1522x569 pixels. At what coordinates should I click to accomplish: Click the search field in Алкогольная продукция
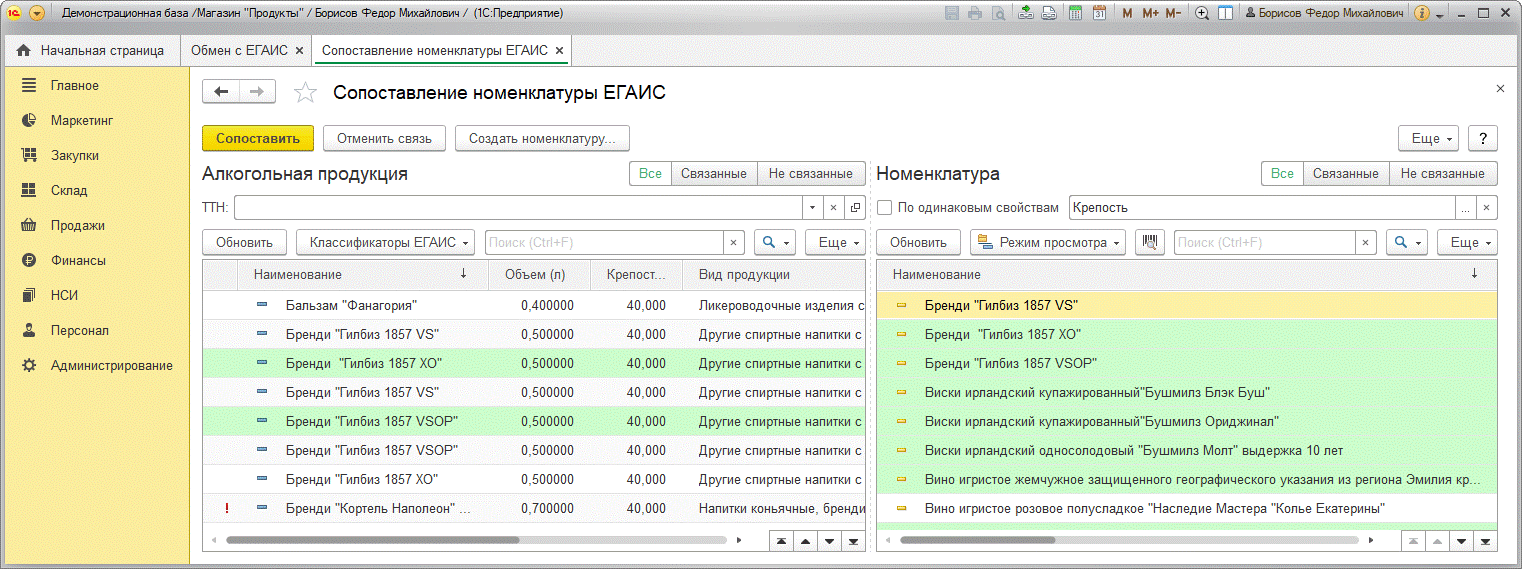pos(604,243)
